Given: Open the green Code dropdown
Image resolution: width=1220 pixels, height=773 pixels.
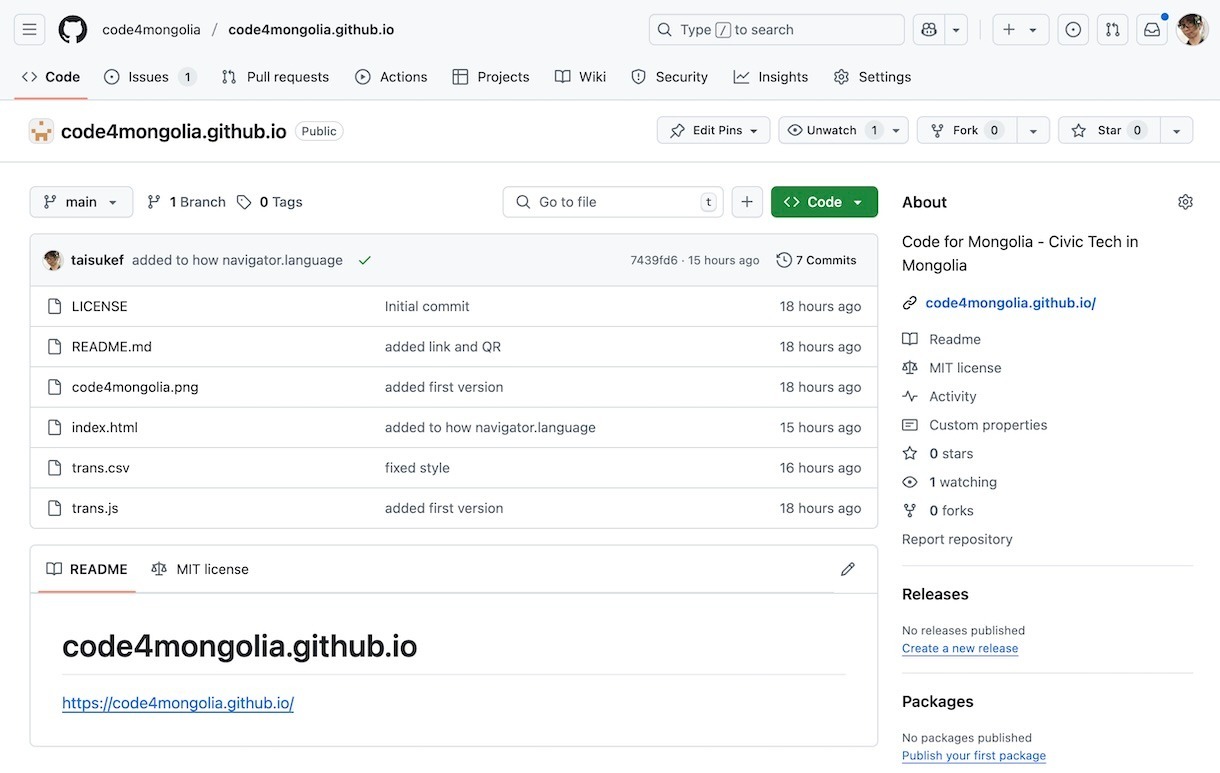Looking at the screenshot, I should point(824,202).
